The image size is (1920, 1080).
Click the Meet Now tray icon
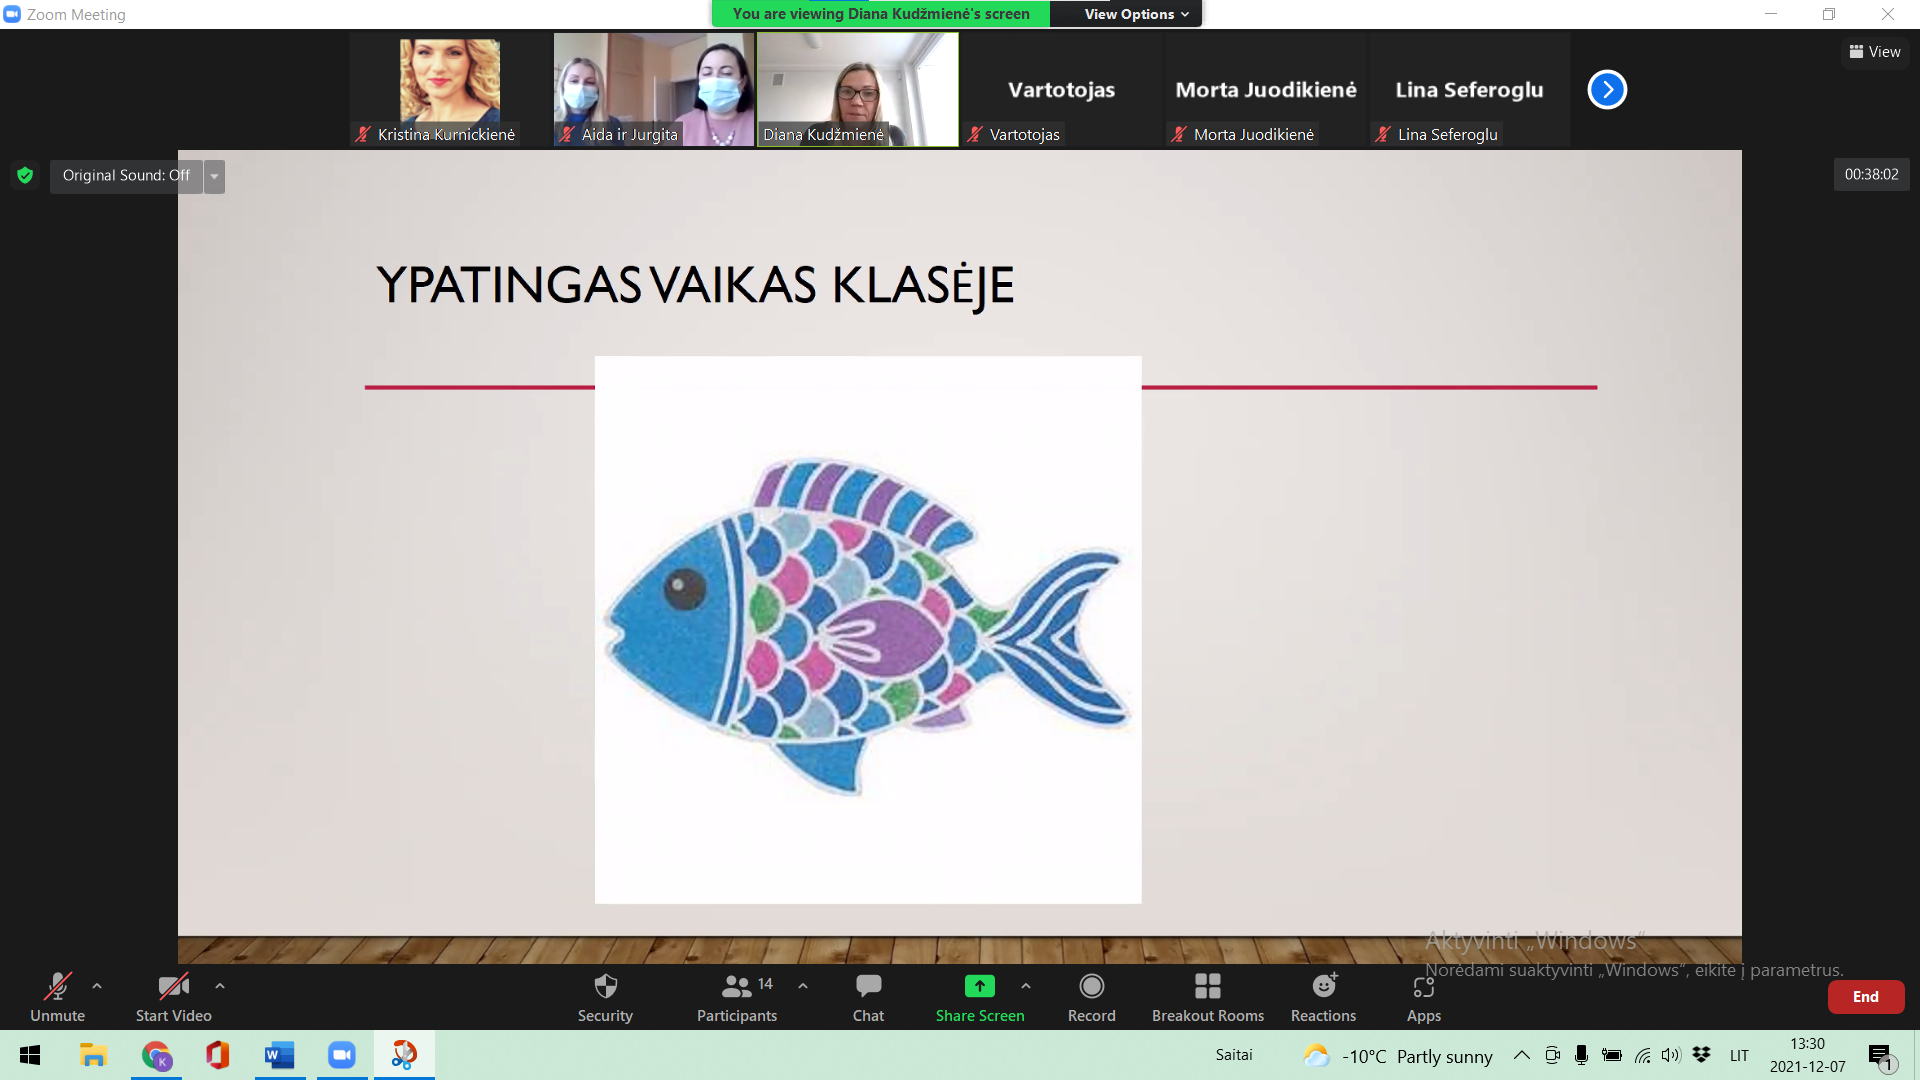[x=1552, y=1055]
